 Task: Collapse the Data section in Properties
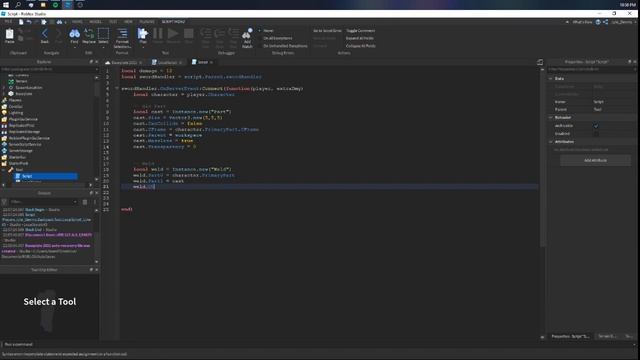pos(551,78)
